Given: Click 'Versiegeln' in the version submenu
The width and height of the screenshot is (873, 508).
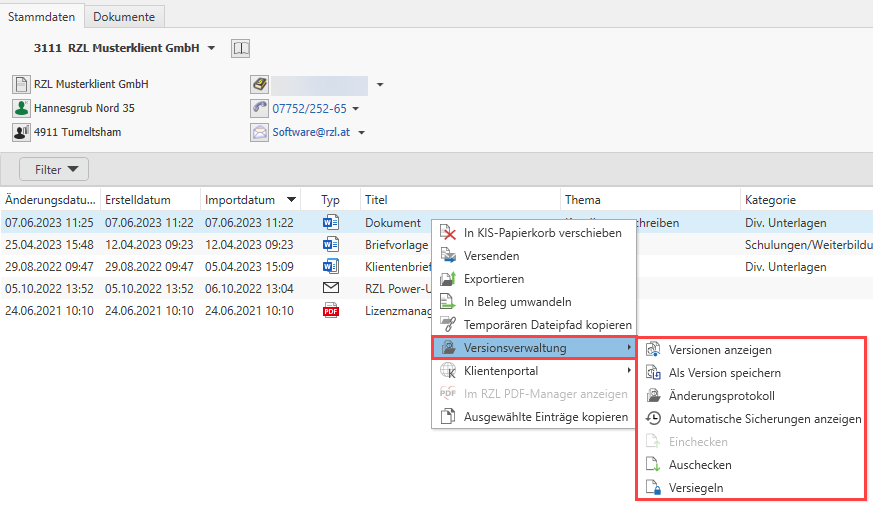Looking at the screenshot, I should 696,488.
